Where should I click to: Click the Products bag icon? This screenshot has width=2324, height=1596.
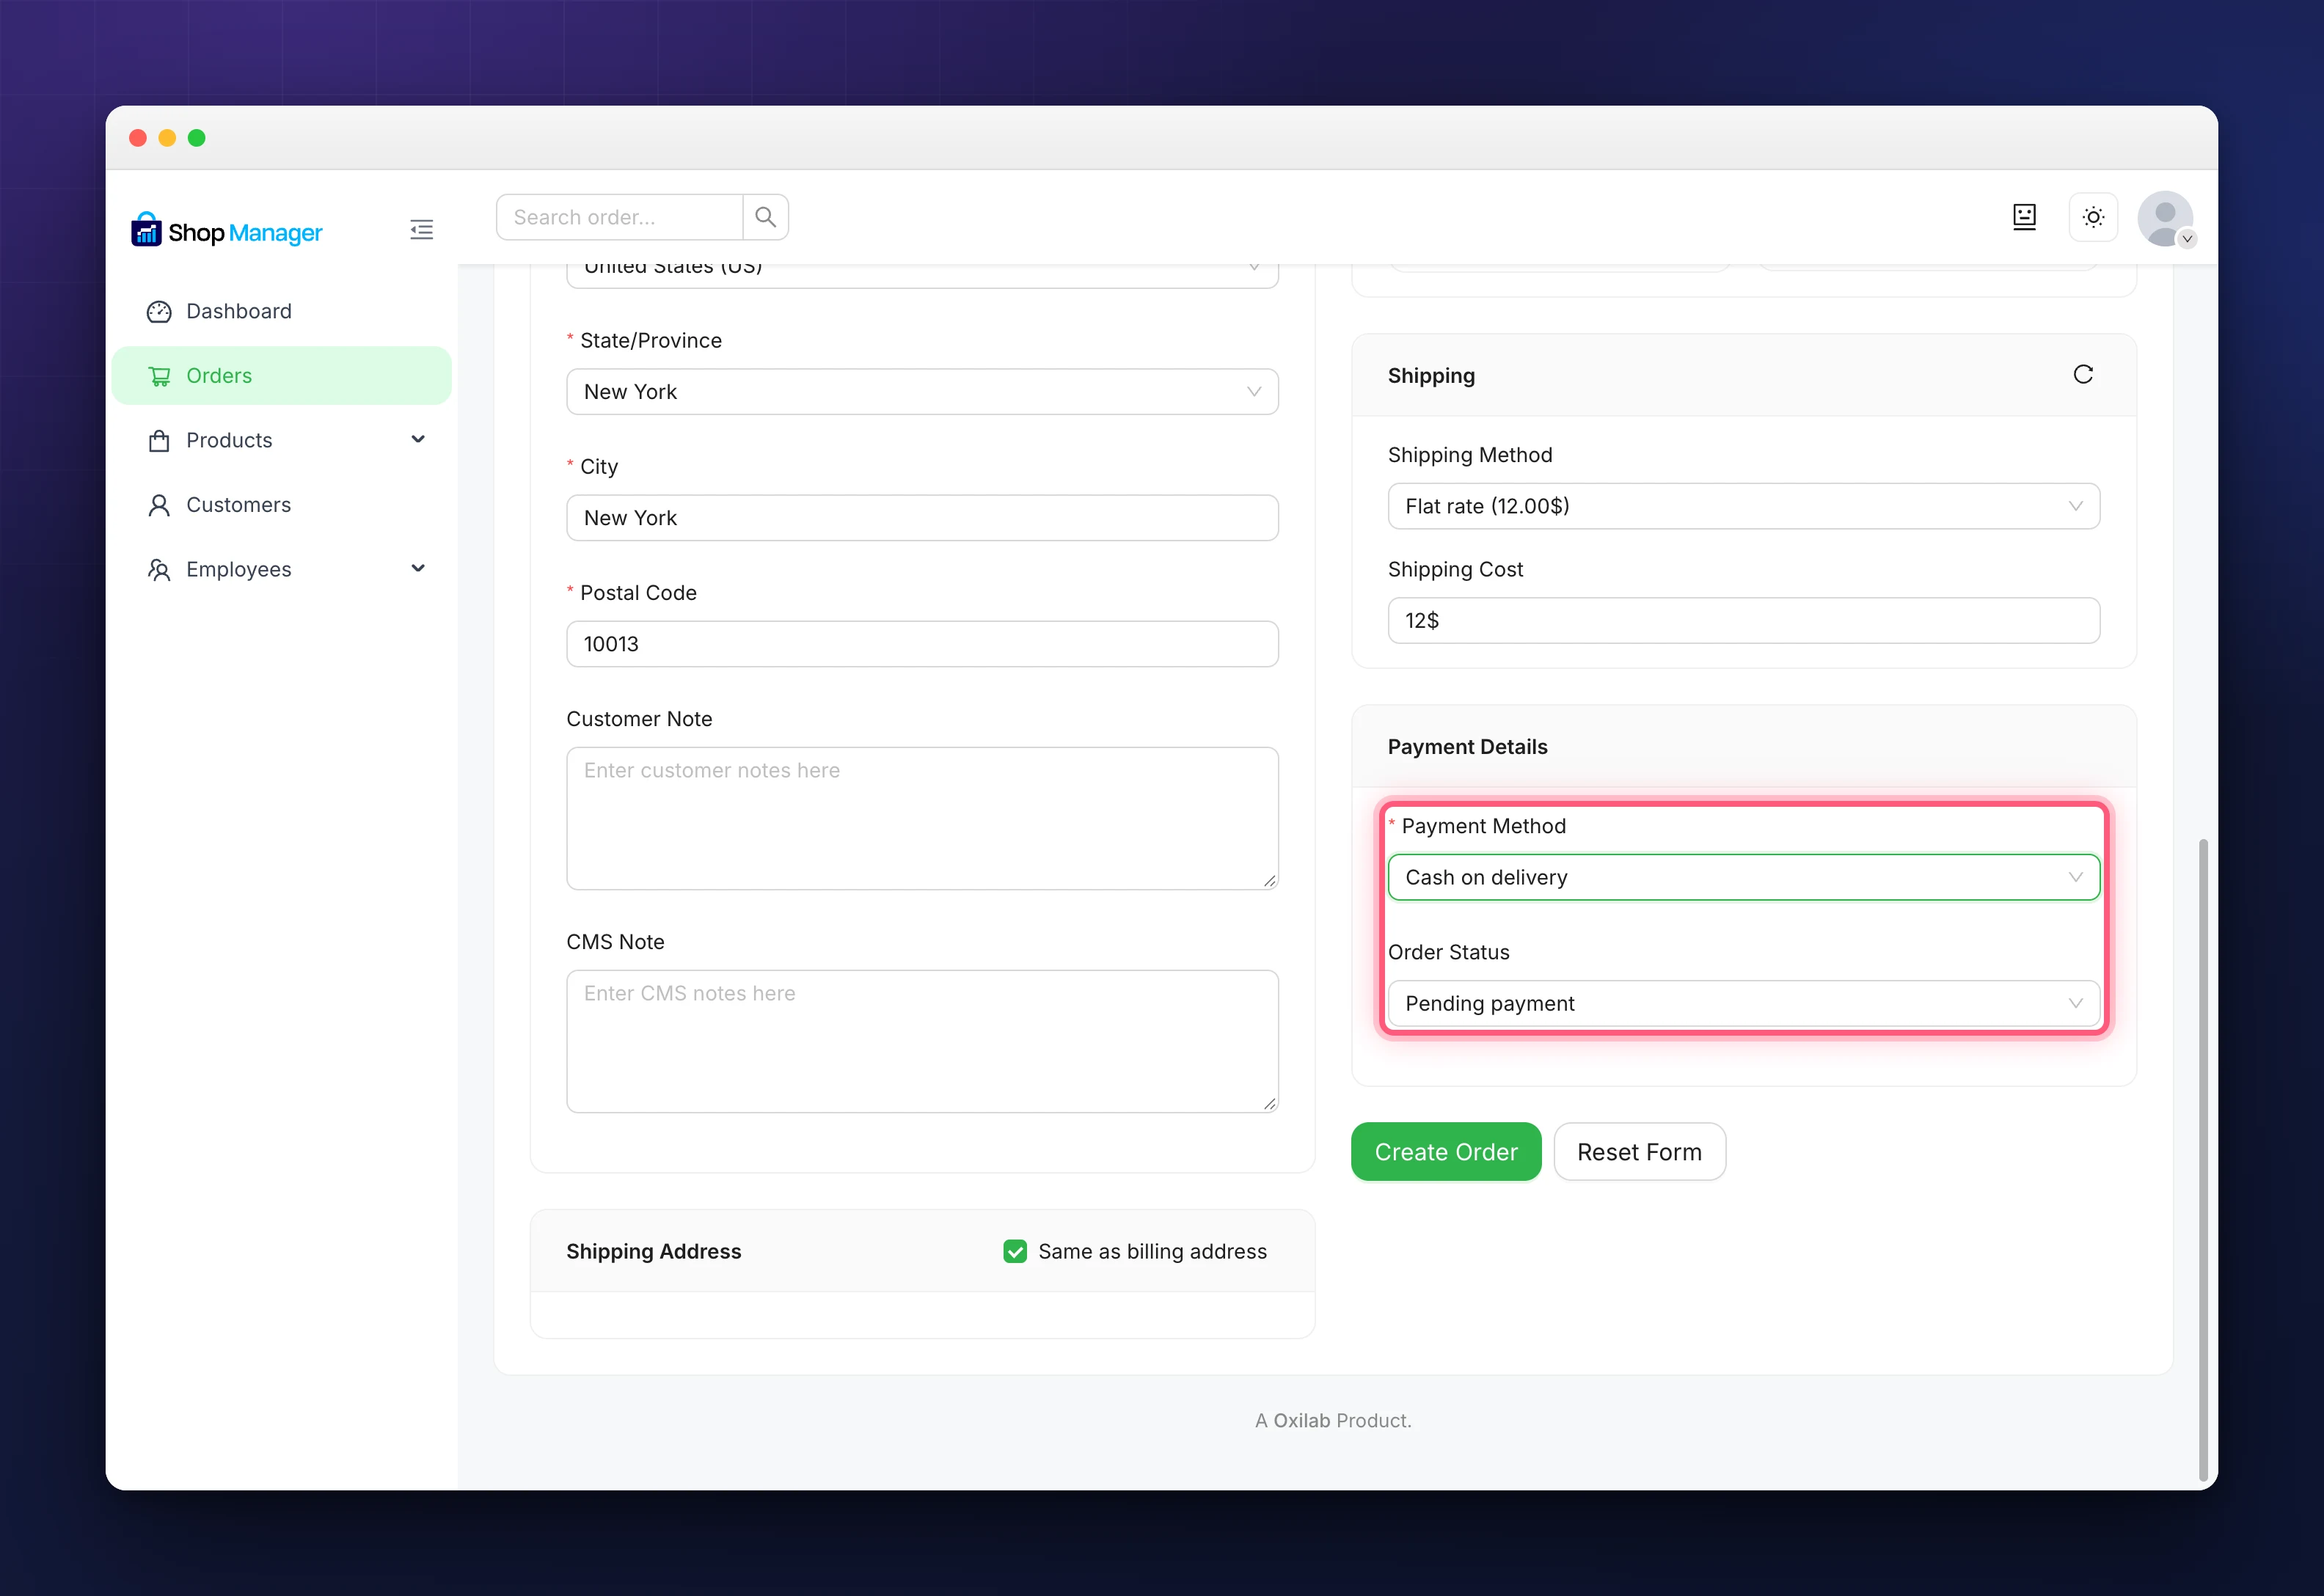pyautogui.click(x=159, y=441)
